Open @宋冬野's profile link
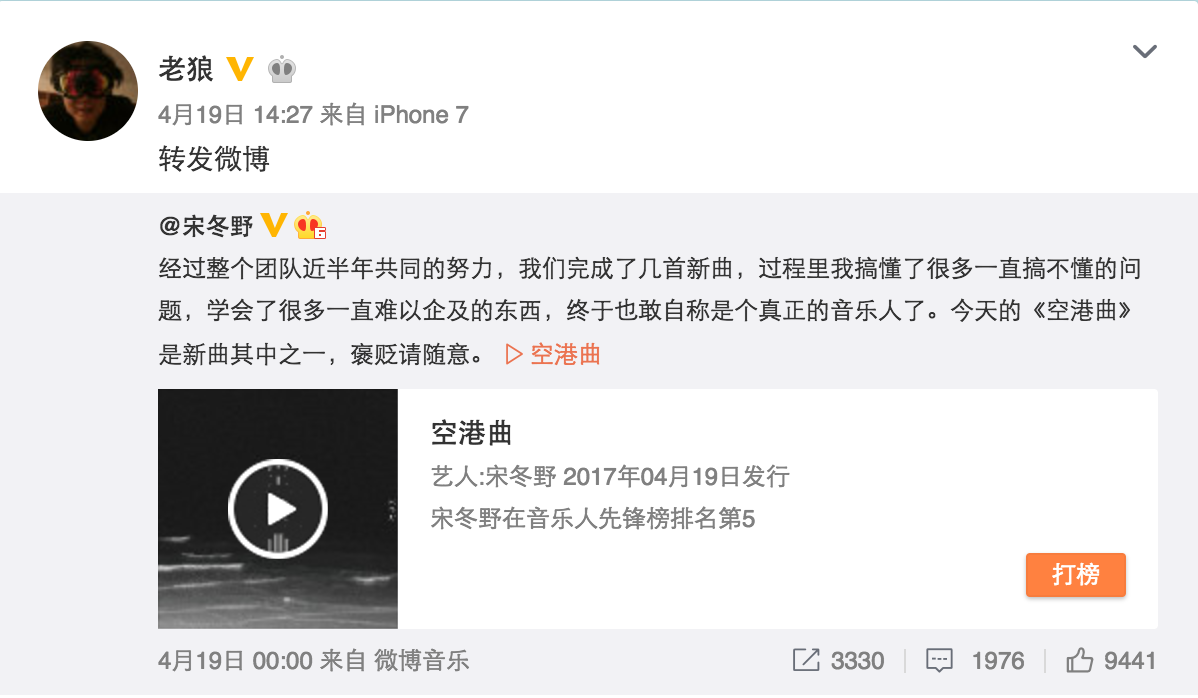The image size is (1198, 698). click(206, 226)
